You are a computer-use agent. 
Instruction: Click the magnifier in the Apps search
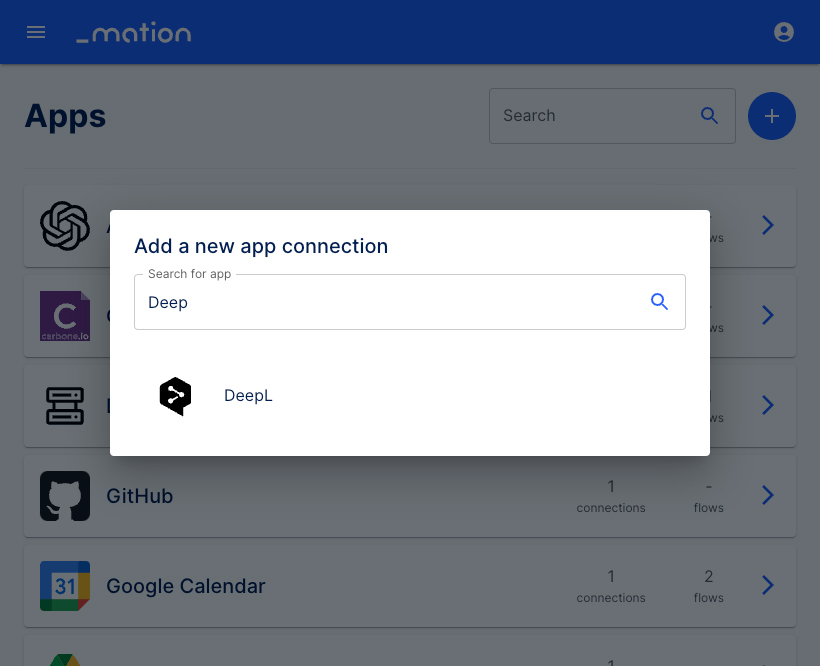pyautogui.click(x=709, y=116)
